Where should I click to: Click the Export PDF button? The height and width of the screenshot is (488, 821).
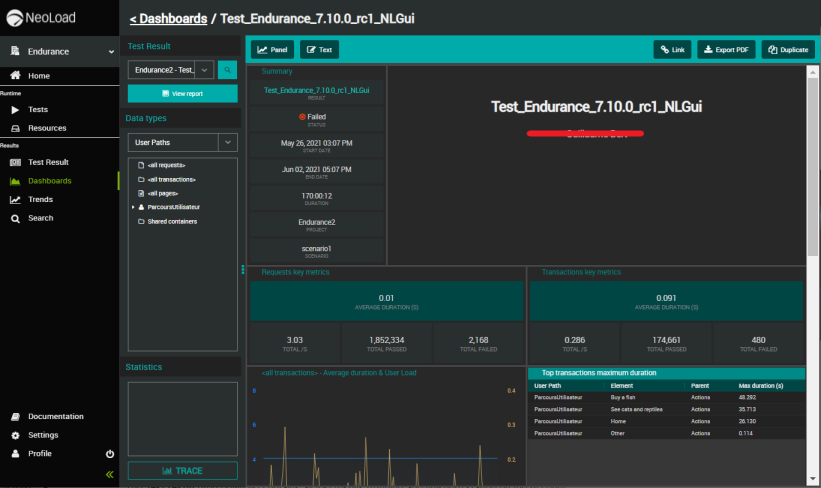725,49
